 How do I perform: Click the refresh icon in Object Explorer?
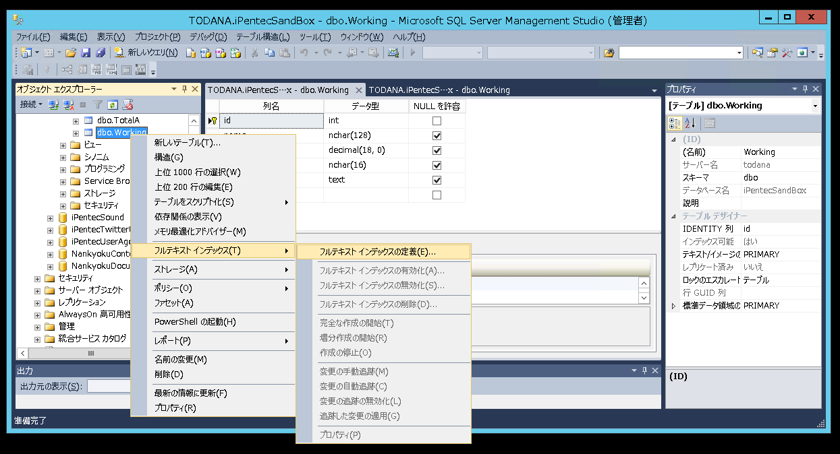112,105
